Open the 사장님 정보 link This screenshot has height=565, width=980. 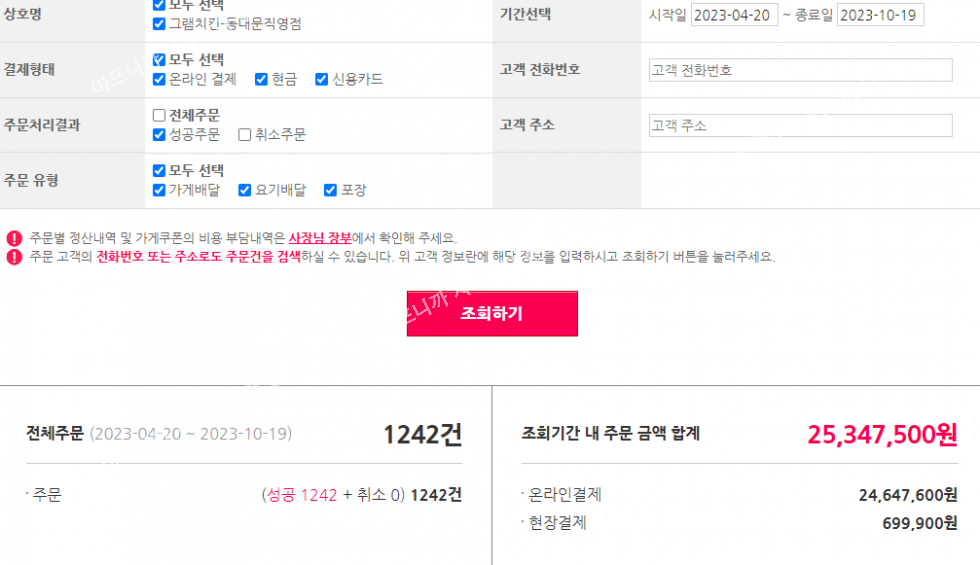pyautogui.click(x=320, y=238)
